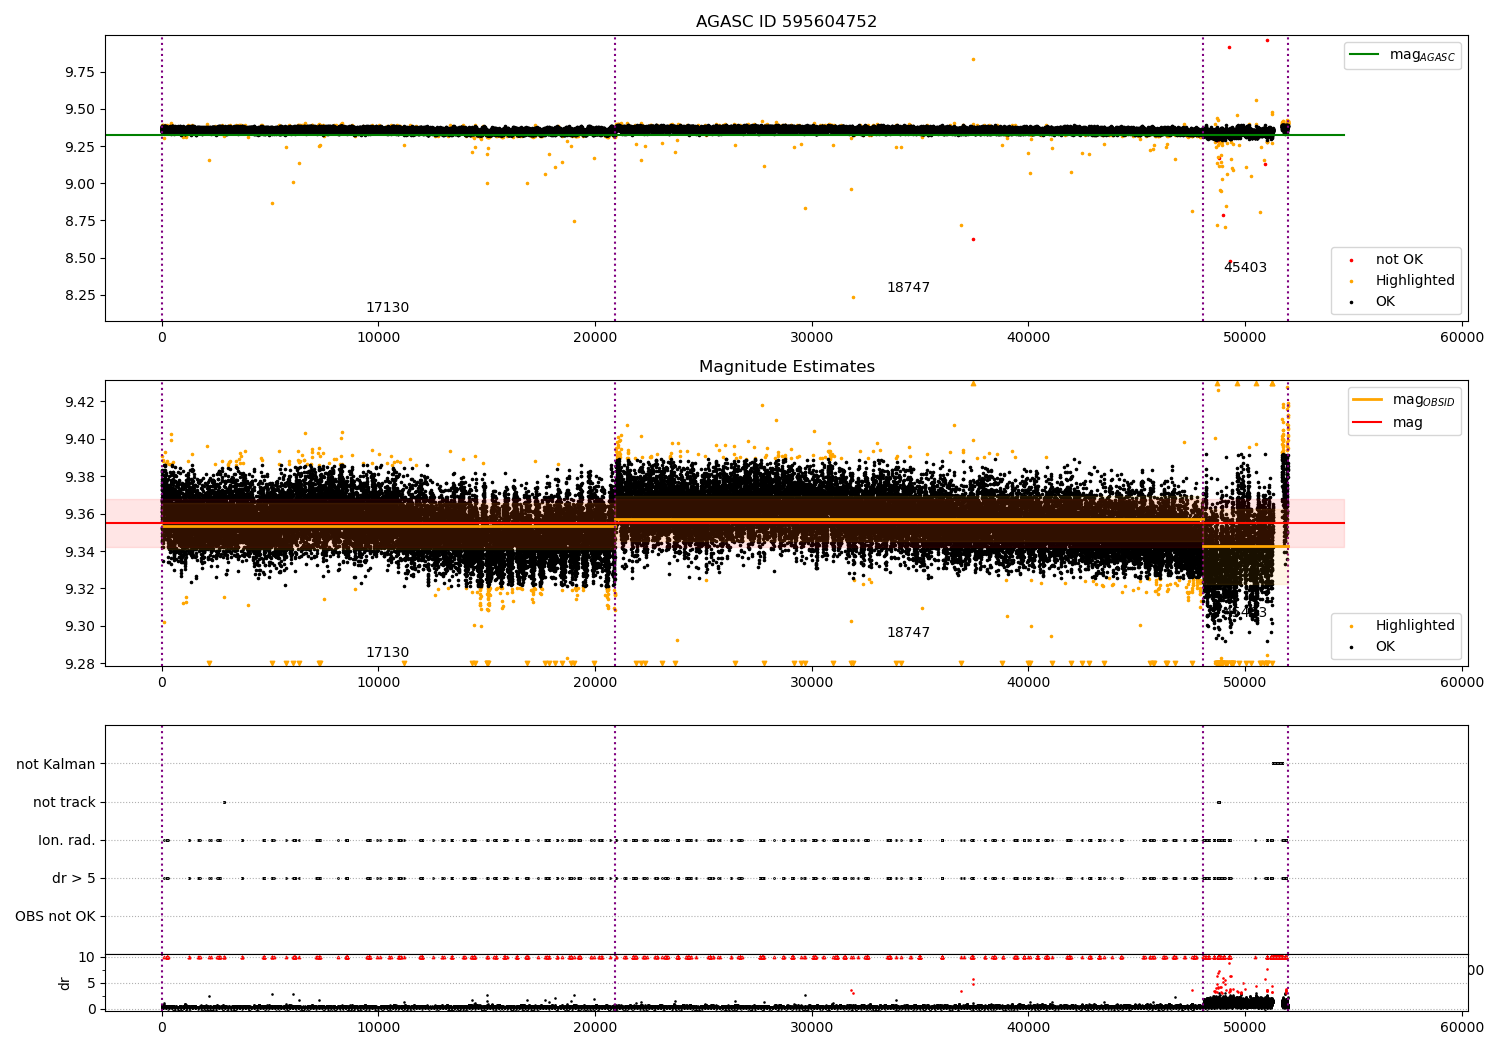The height and width of the screenshot is (1050, 1500).
Task: Click "Highlighted" in the Magnitude Estimates legend
Action: click(x=1415, y=626)
